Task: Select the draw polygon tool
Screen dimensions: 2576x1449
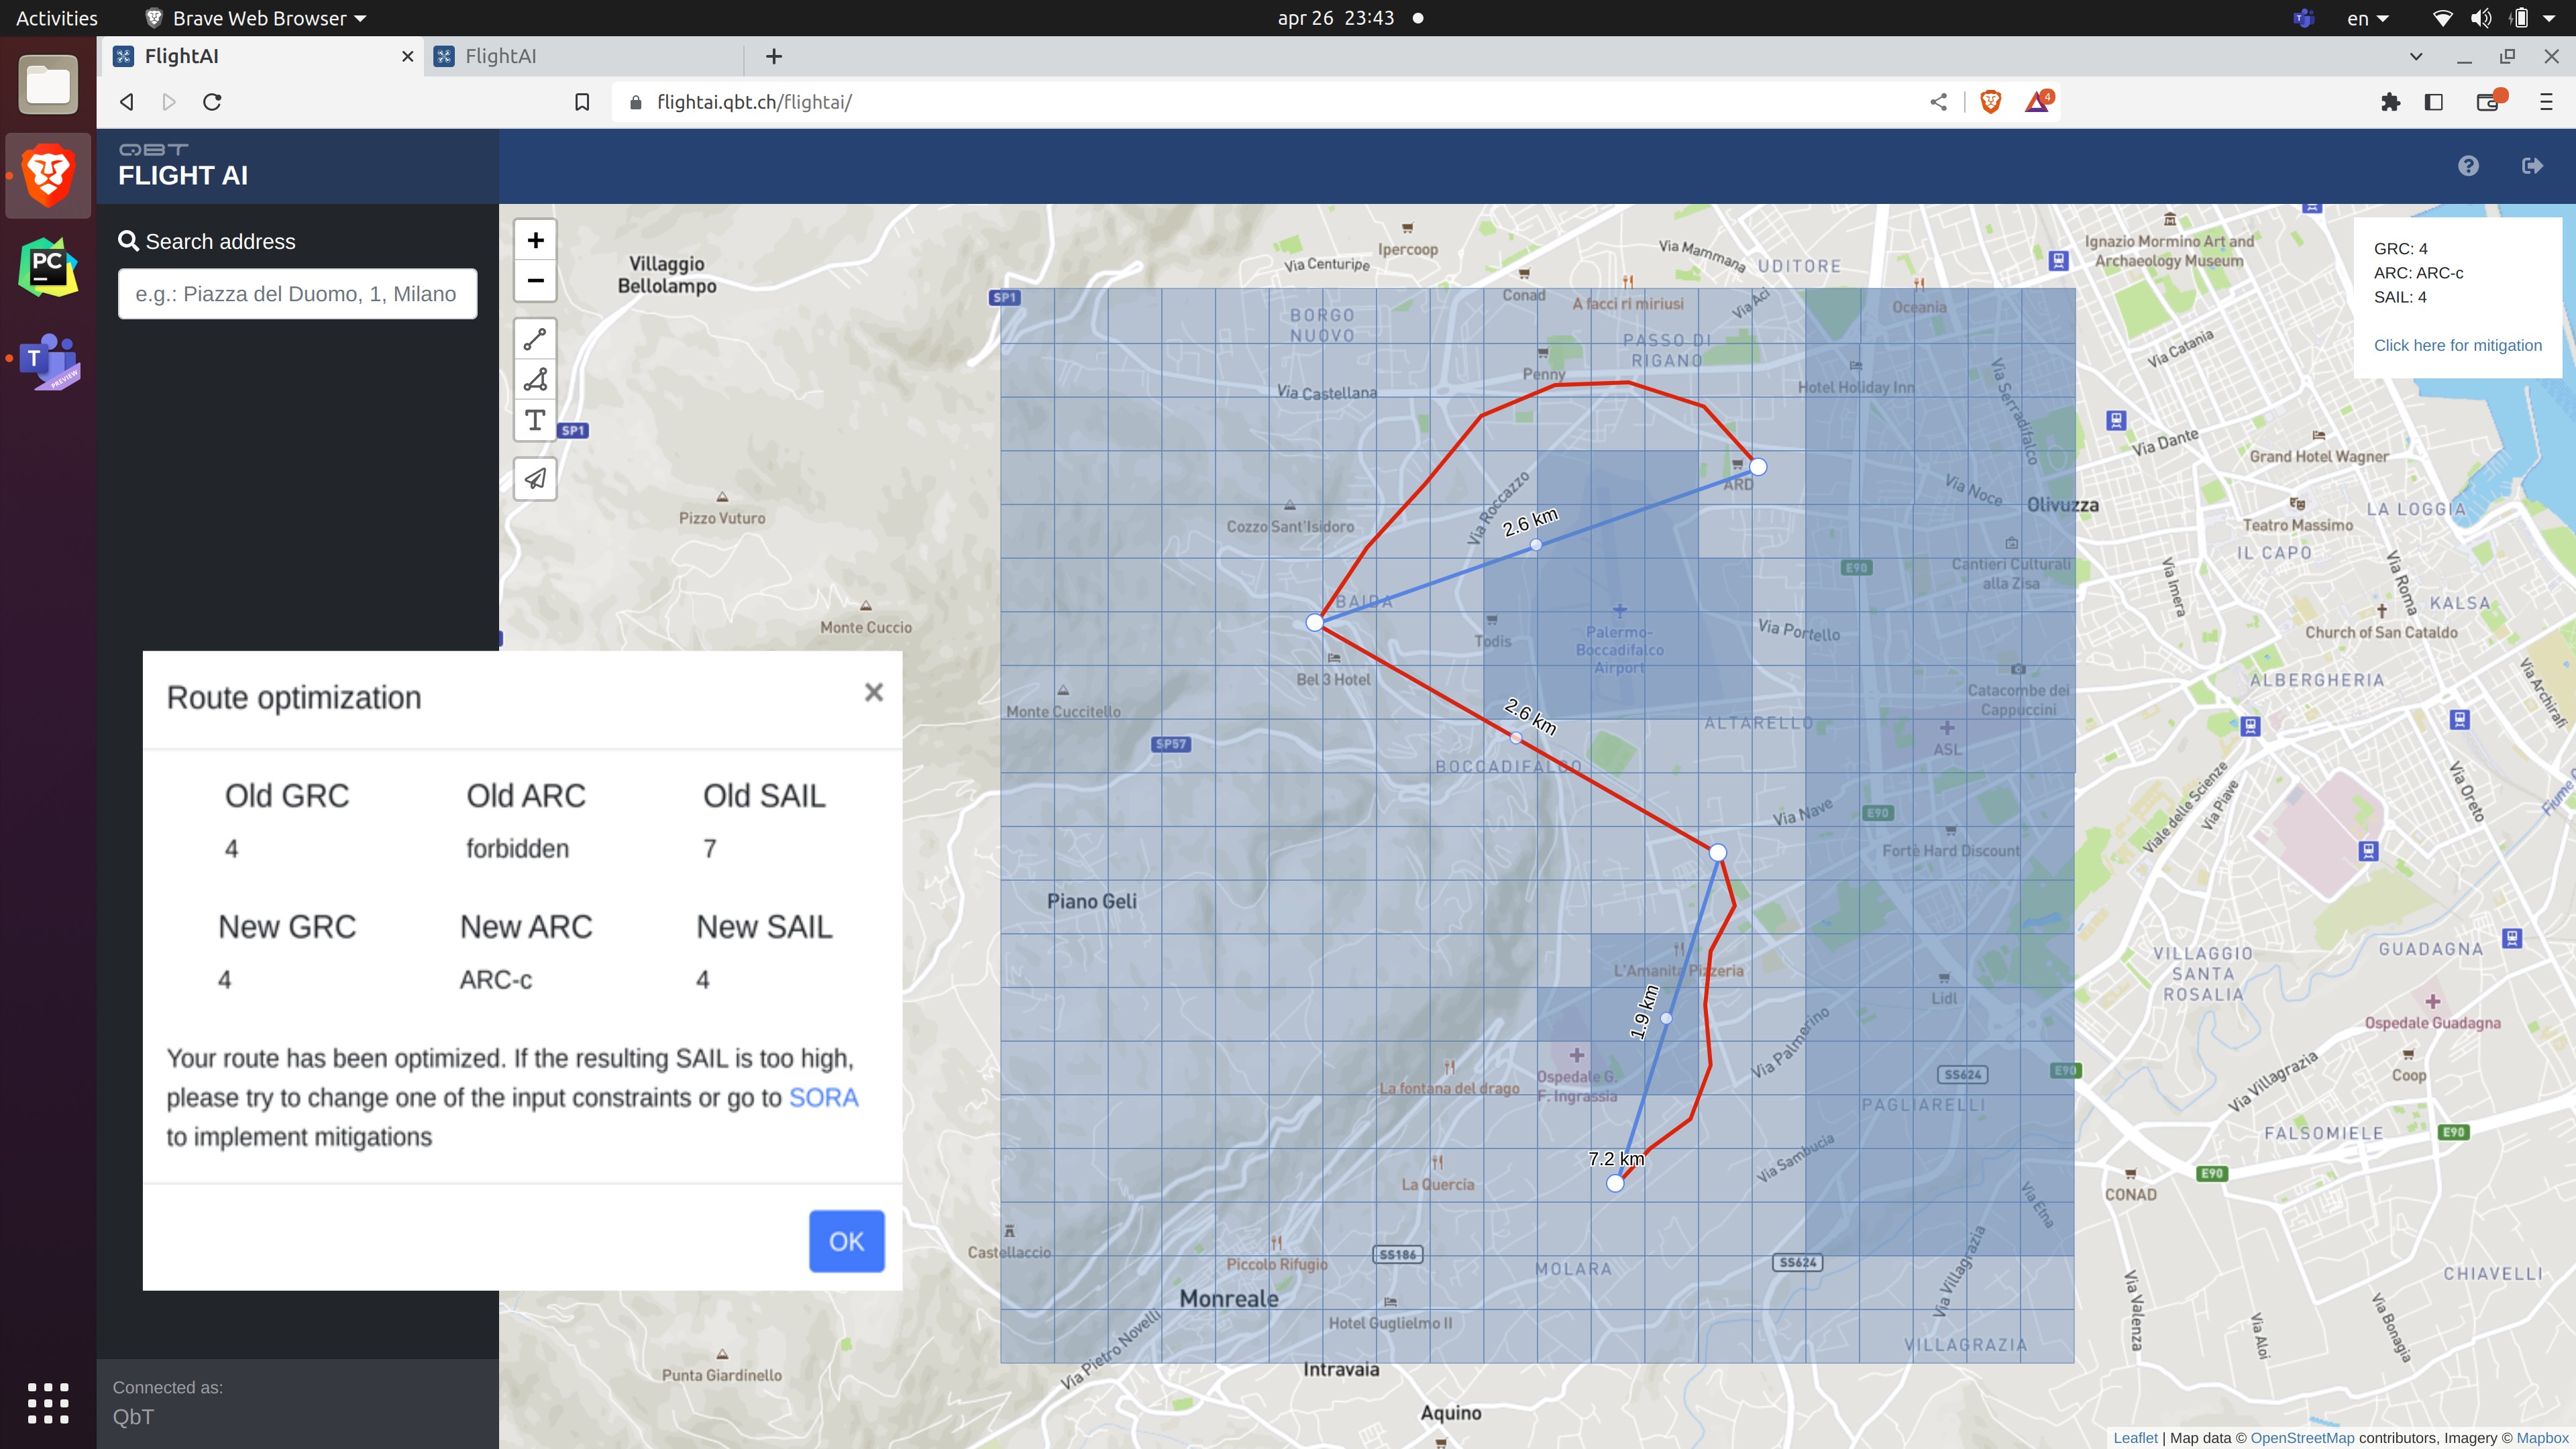Action: click(x=535, y=380)
